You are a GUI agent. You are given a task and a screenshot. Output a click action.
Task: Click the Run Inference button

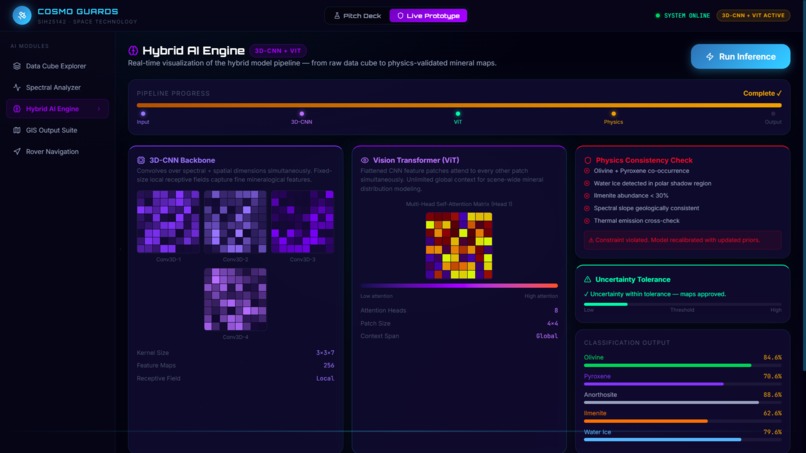[x=740, y=57]
